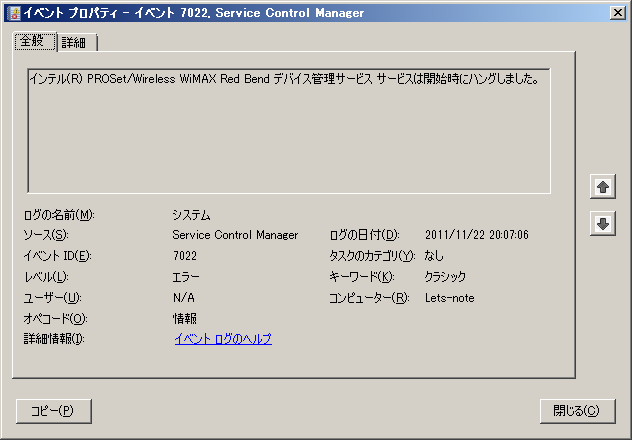Click the down arrow for next event
Viewport: 632px width, 440px height.
pyautogui.click(x=602, y=224)
